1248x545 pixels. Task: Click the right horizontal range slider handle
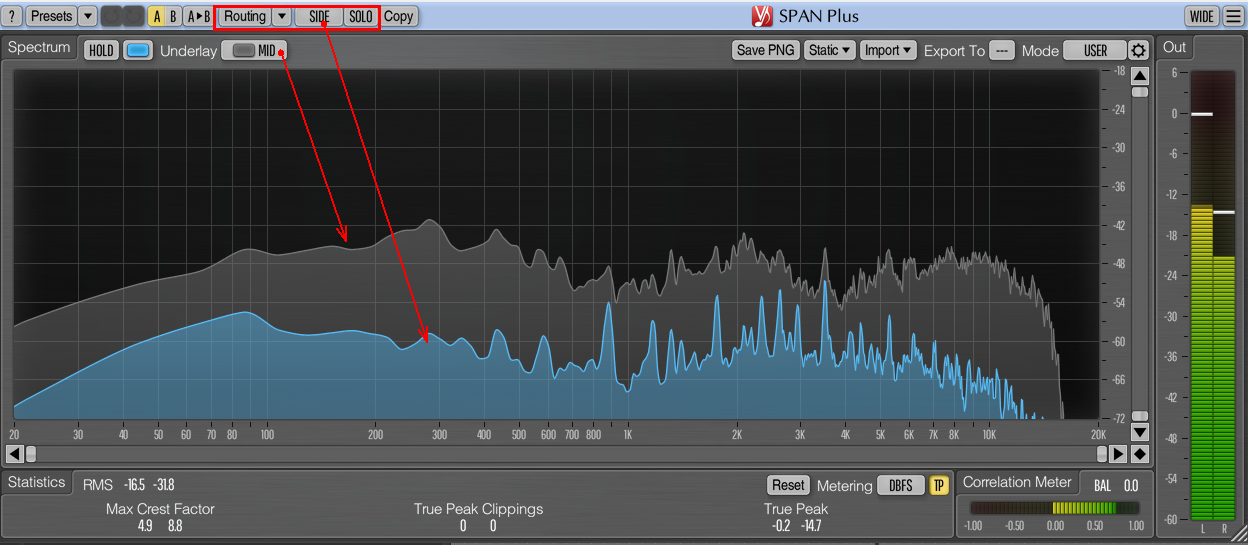1102,454
